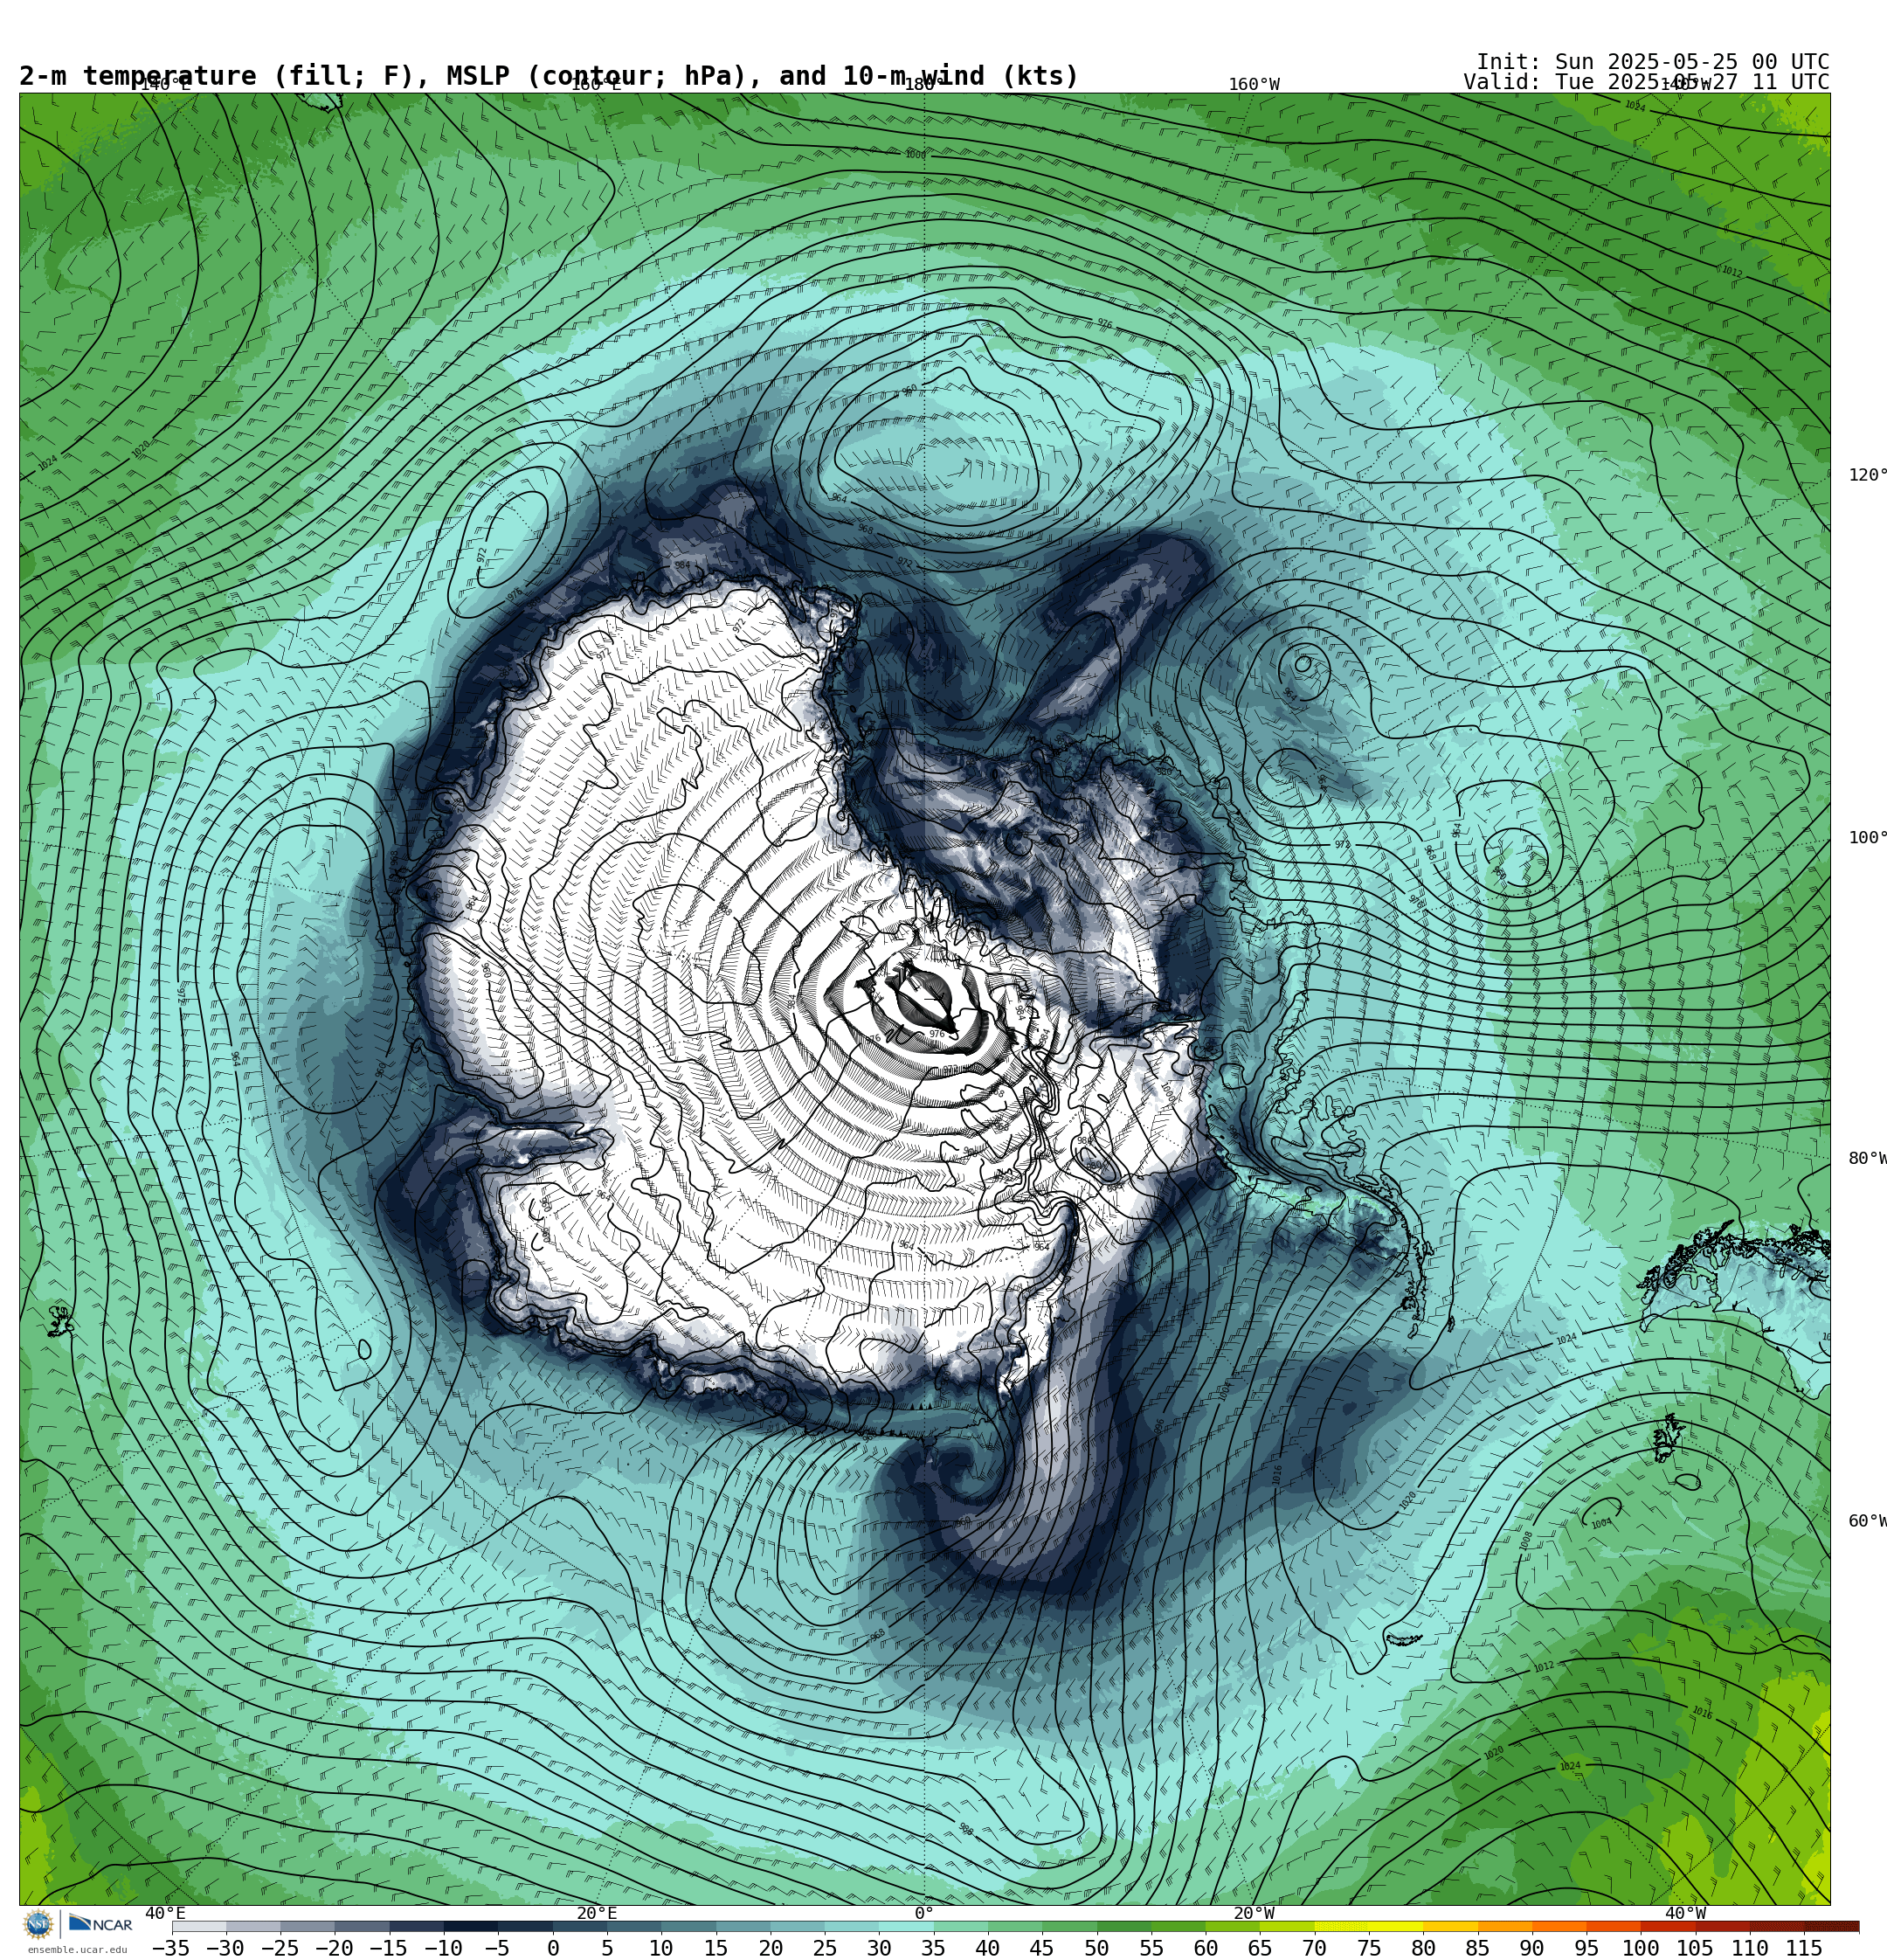This screenshot has height=1960, width=1887.
Task: Click the 20°W longitude label at bottom
Action: point(1254,1913)
